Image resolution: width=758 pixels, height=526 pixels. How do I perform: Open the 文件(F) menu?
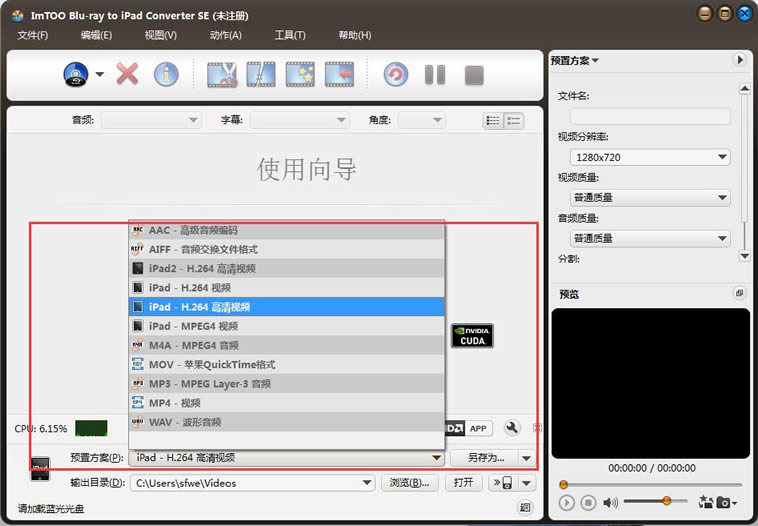click(33, 35)
